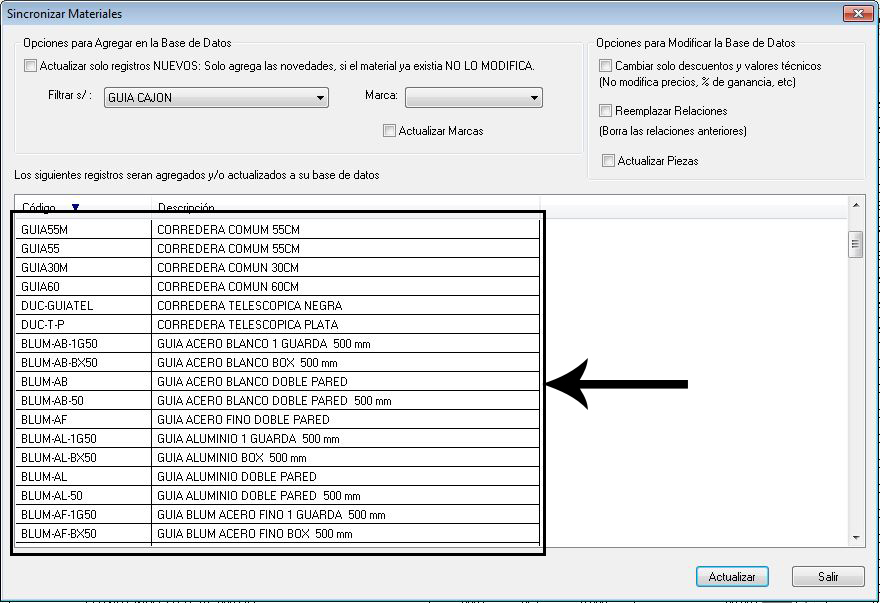Click GUIA ALUMINIO DOBLE PARED description

[x=236, y=477]
